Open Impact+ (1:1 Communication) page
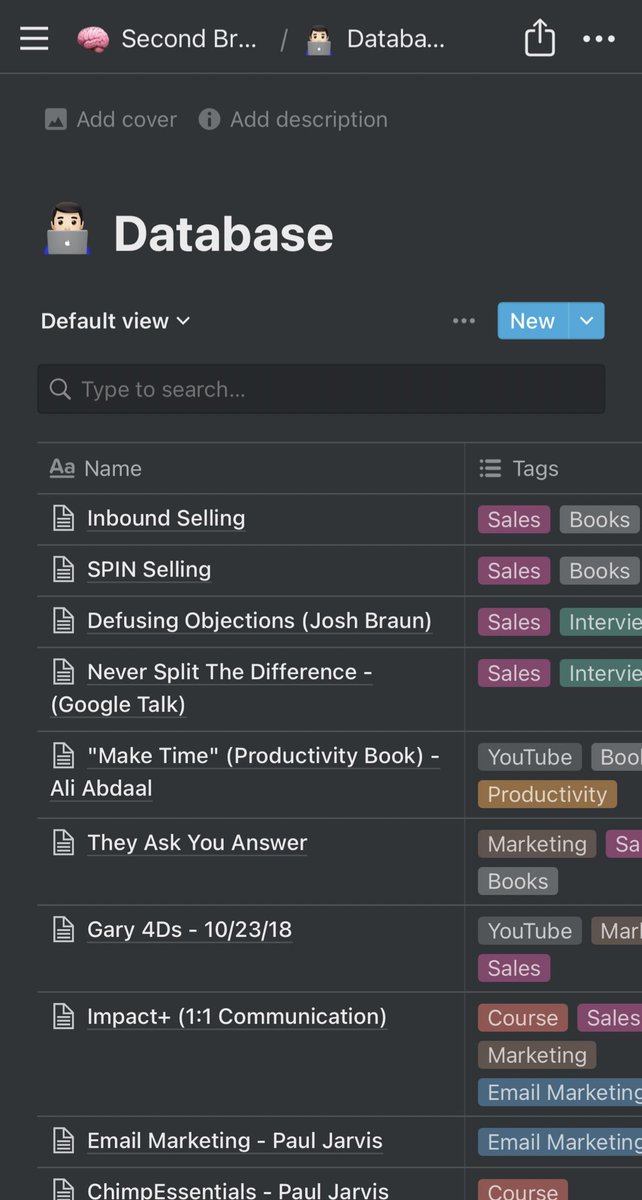Viewport: 642px width, 1200px height. click(x=237, y=1016)
